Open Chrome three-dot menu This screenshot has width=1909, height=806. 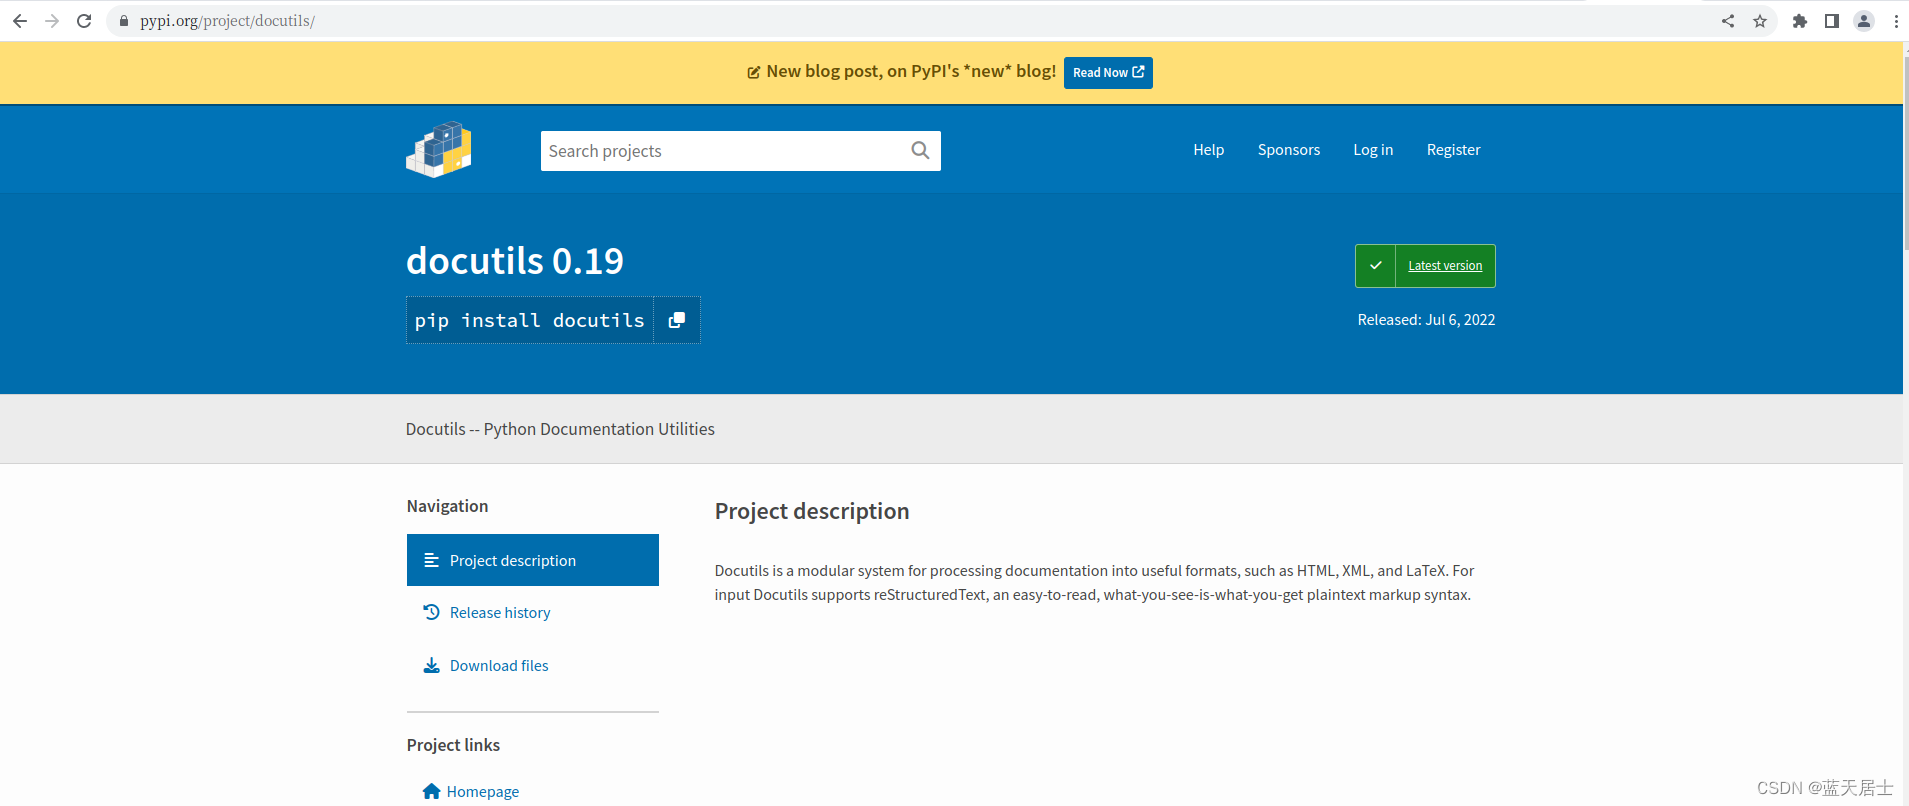[x=1896, y=21]
